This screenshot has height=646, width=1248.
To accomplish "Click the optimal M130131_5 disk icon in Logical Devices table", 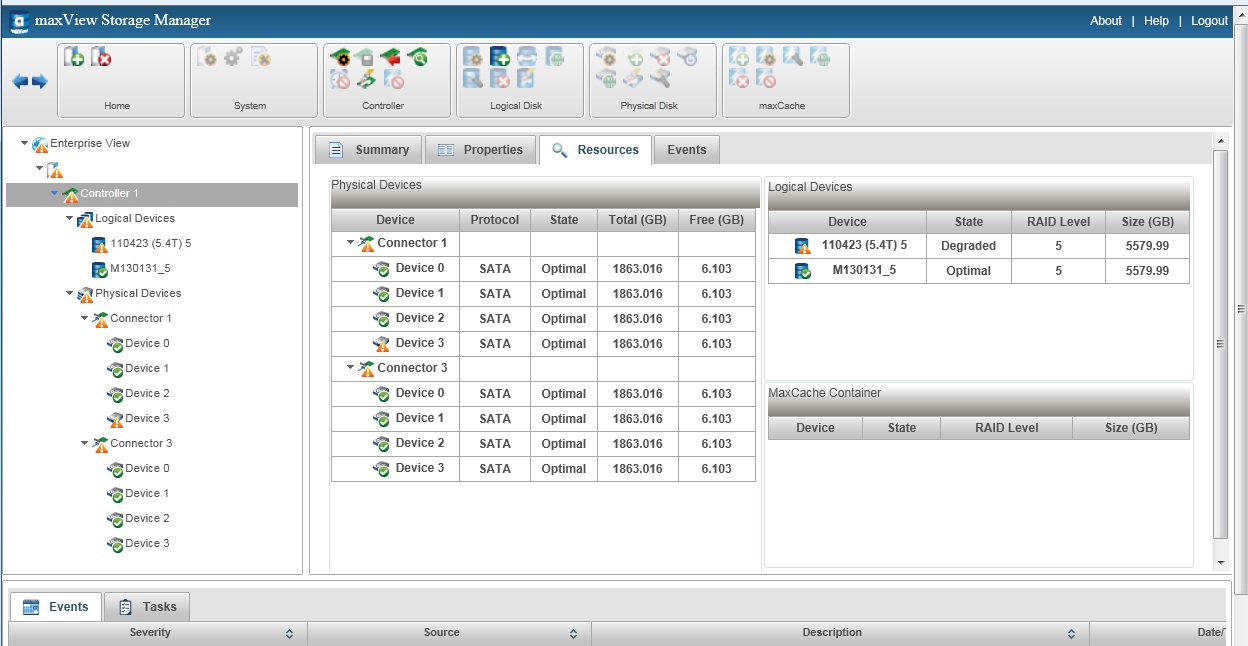I will tap(802, 271).
